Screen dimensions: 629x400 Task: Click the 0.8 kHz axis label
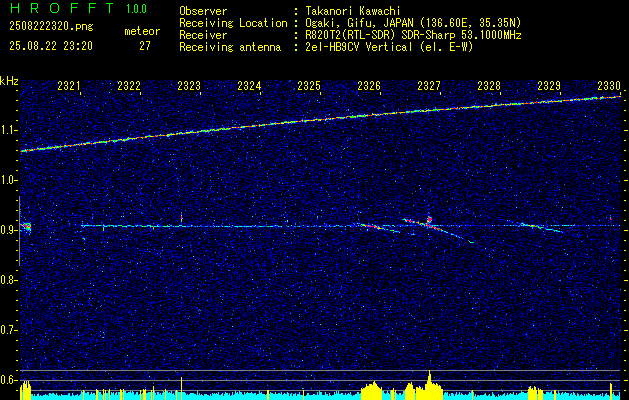9,280
